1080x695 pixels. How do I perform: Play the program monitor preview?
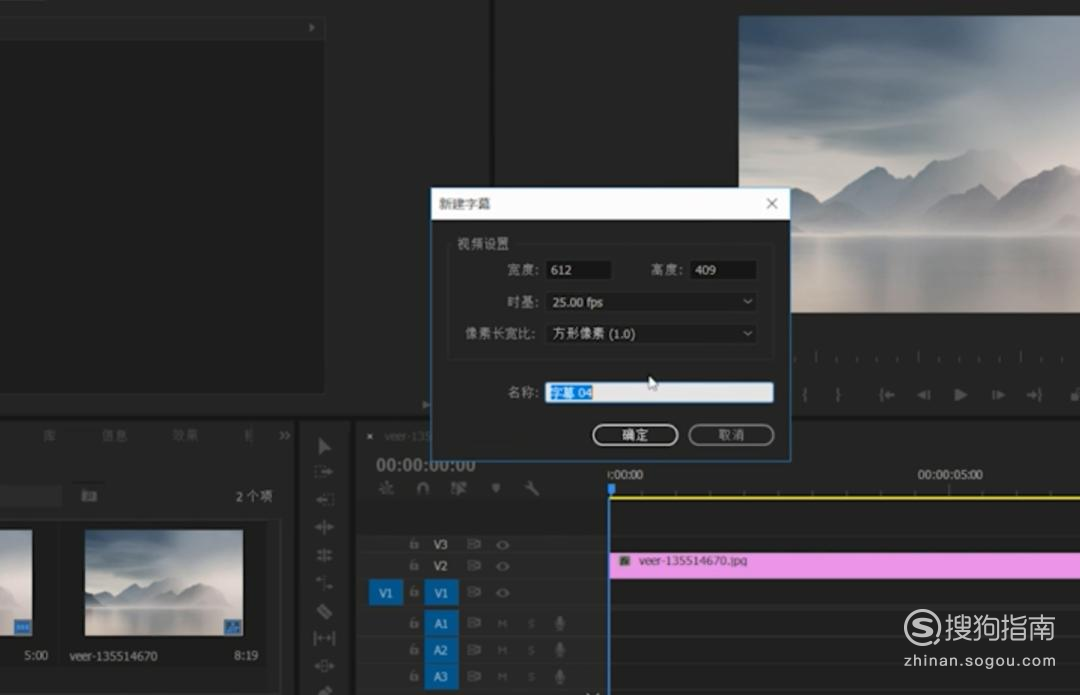click(961, 395)
